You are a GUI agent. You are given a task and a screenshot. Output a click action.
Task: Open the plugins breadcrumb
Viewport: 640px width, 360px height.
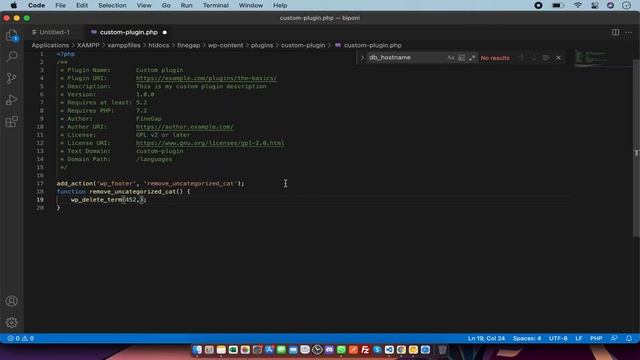pos(262,45)
